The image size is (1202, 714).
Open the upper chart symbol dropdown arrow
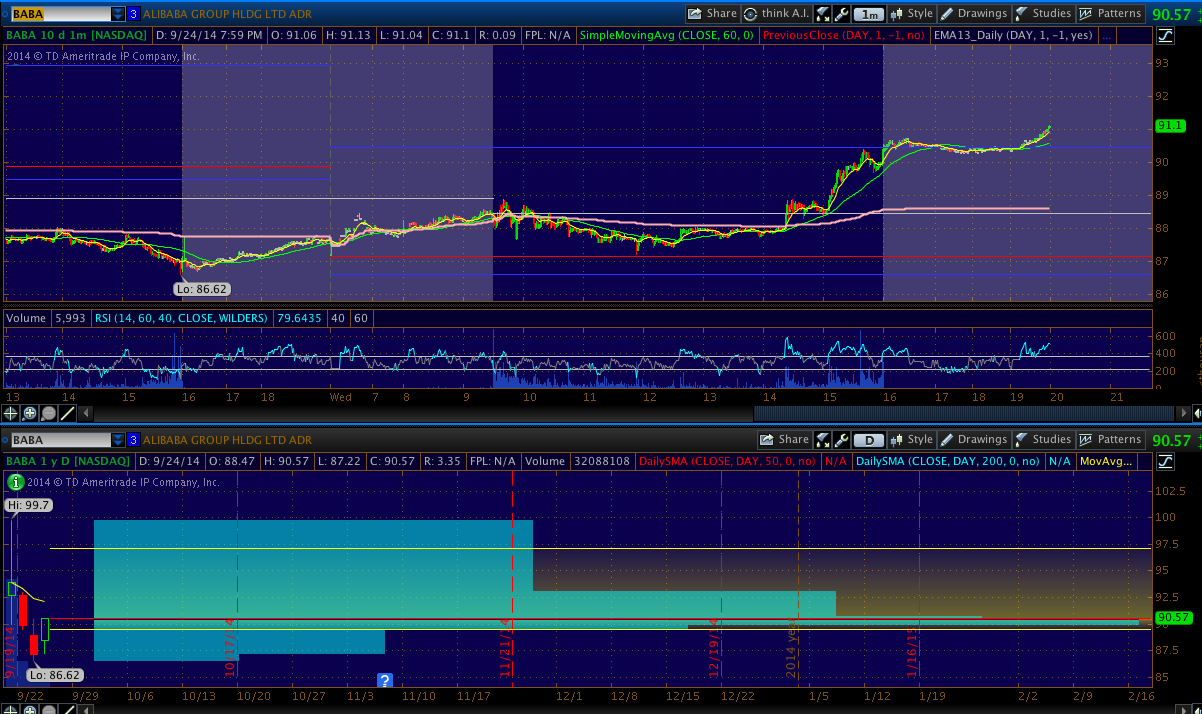[x=118, y=14]
